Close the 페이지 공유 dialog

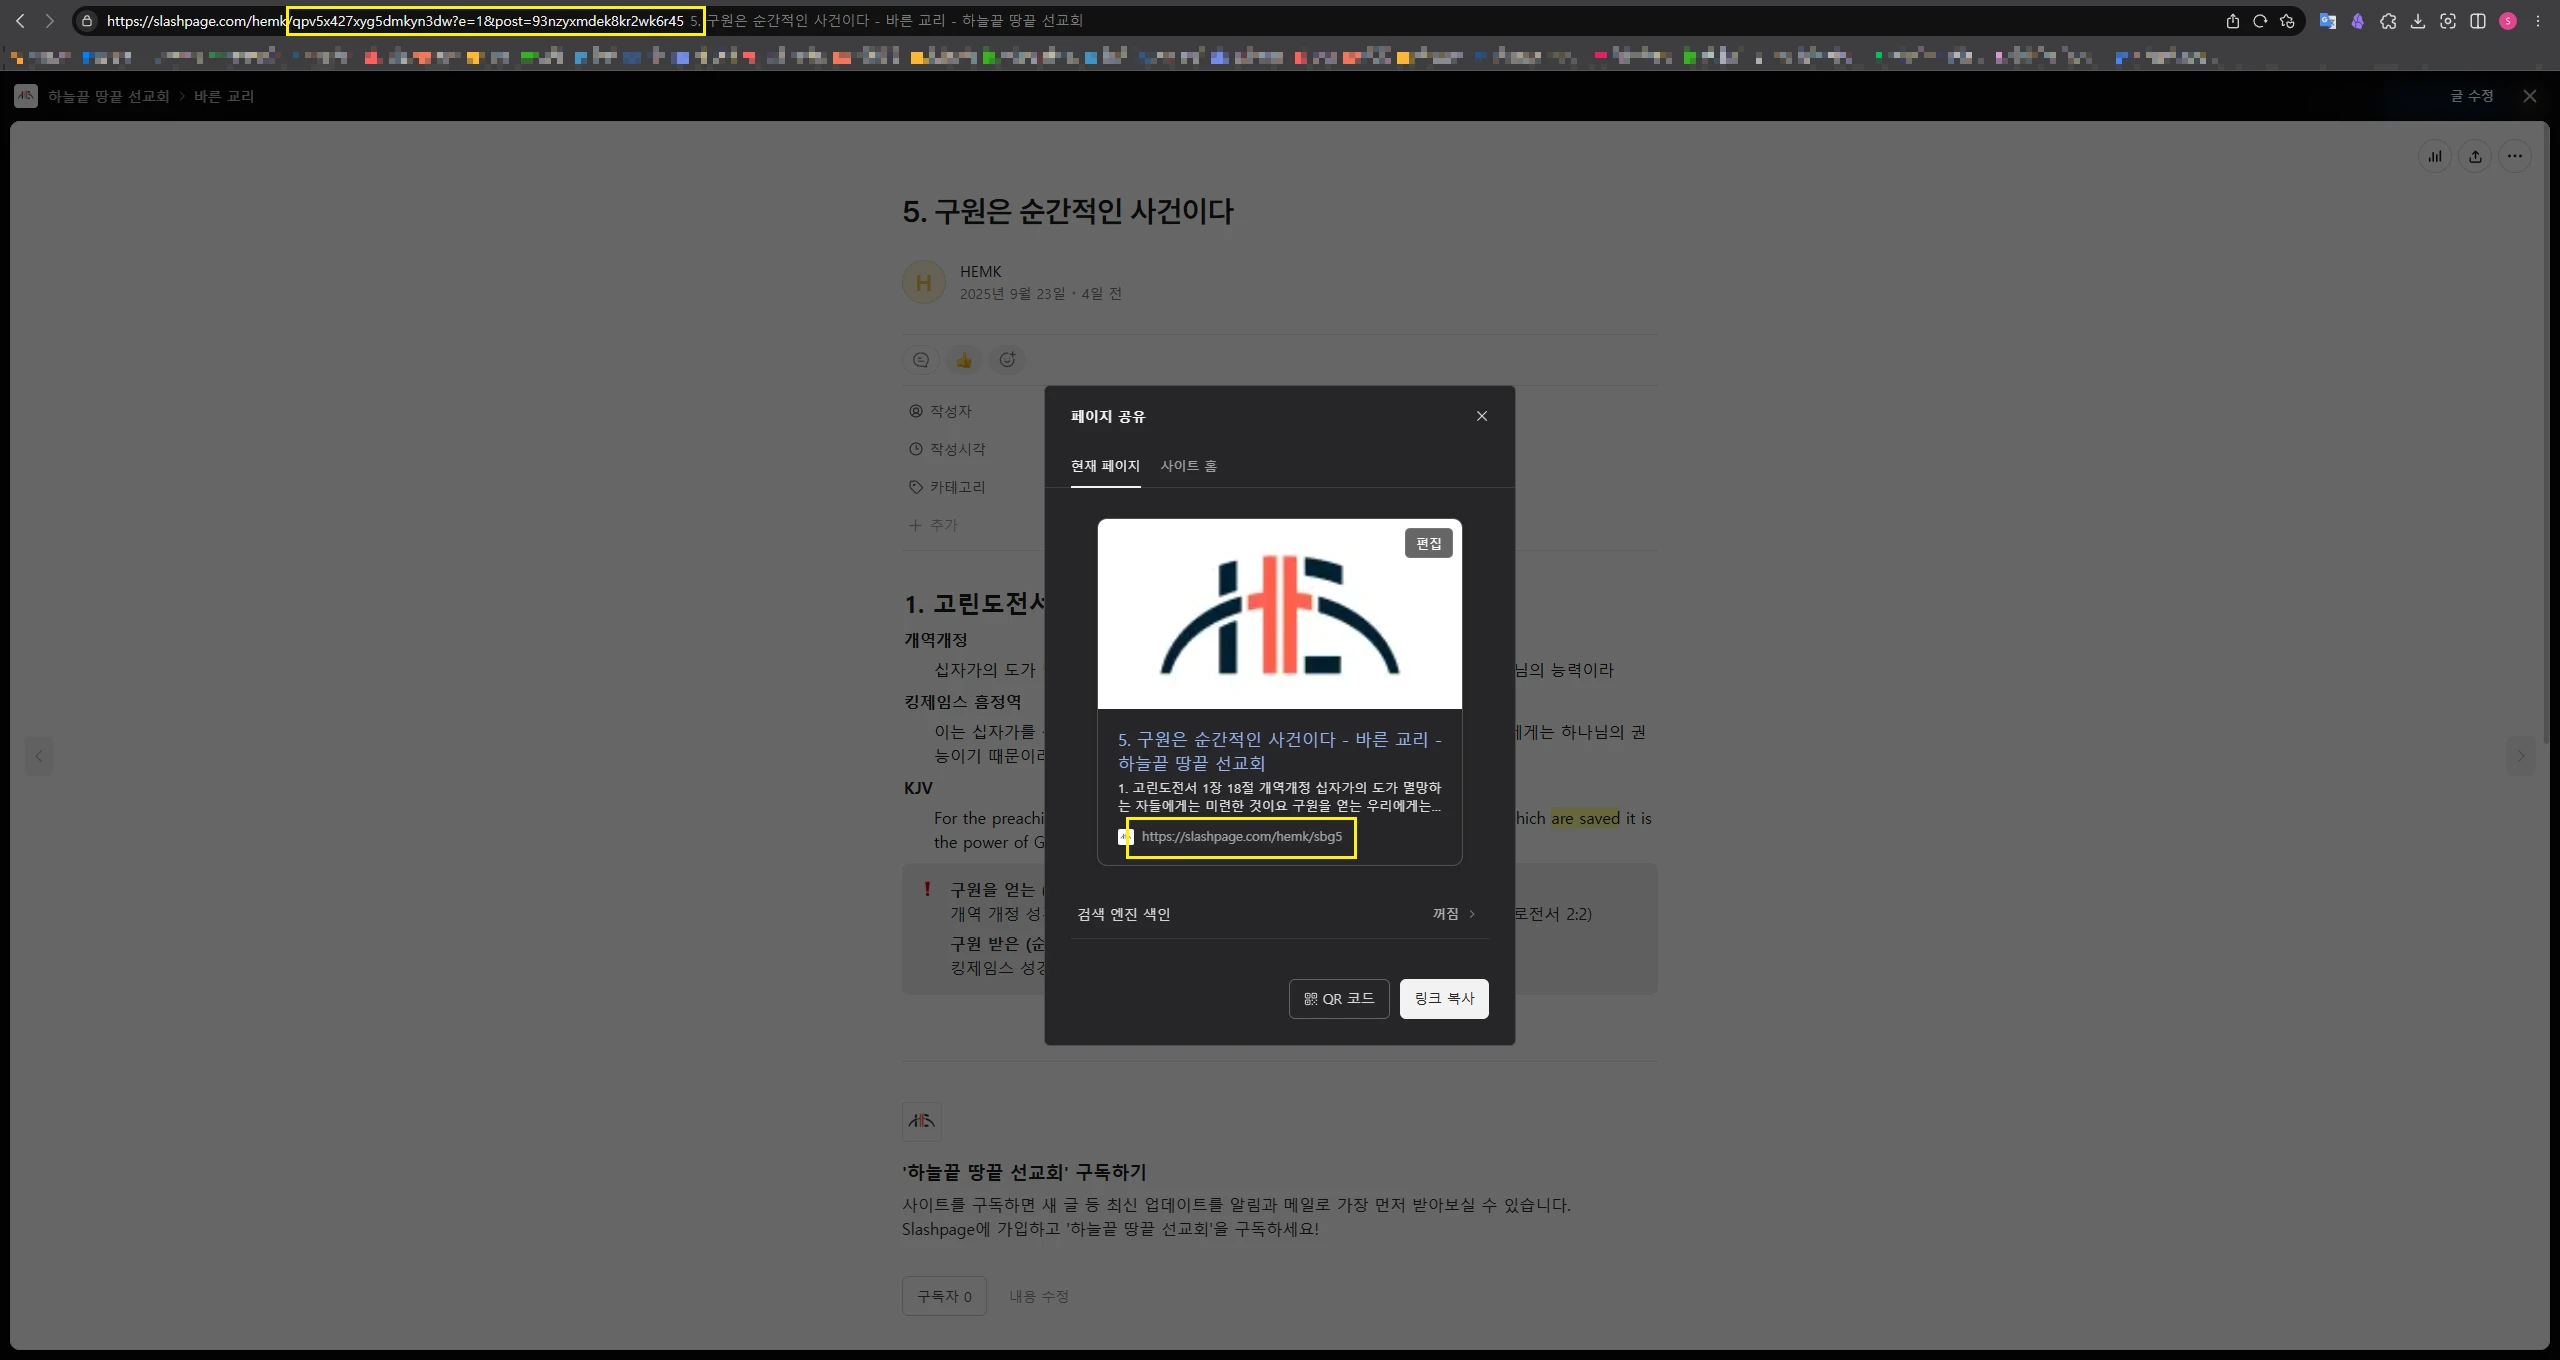click(x=1481, y=416)
